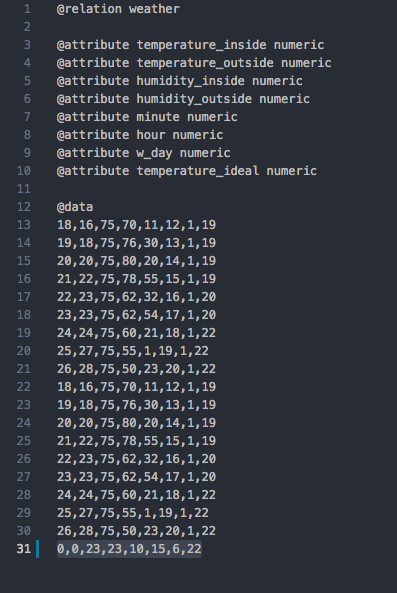Click data row on line 30
This screenshot has width=397, height=593.
point(136,531)
